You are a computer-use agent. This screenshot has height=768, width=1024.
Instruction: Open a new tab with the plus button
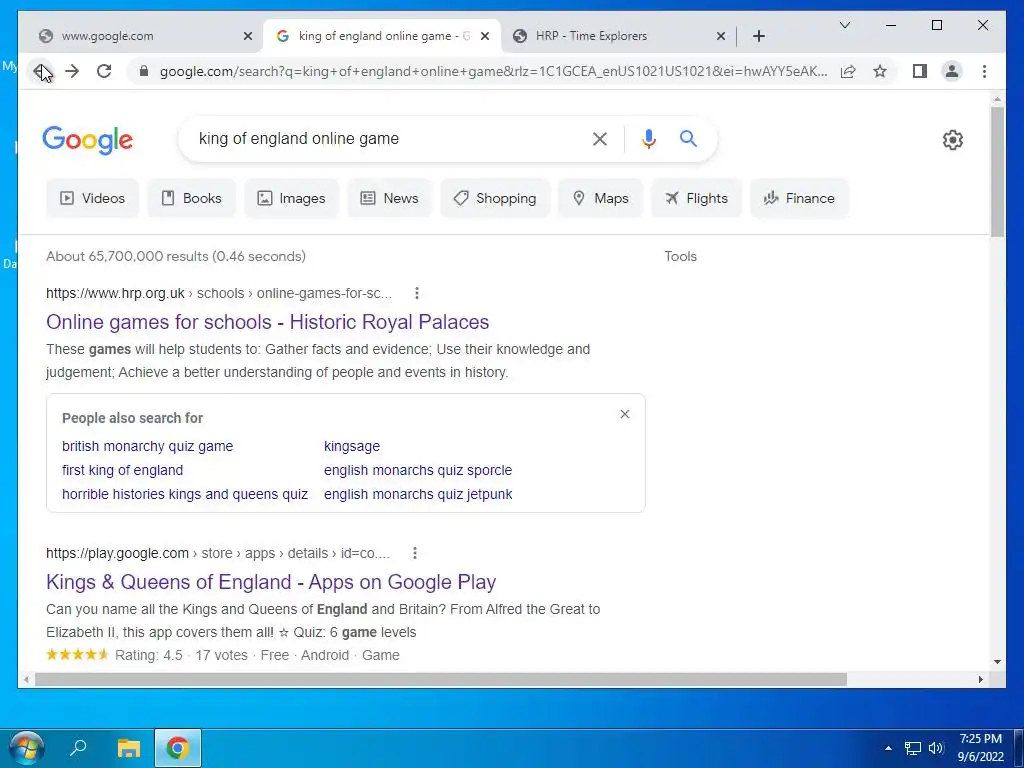coord(758,36)
